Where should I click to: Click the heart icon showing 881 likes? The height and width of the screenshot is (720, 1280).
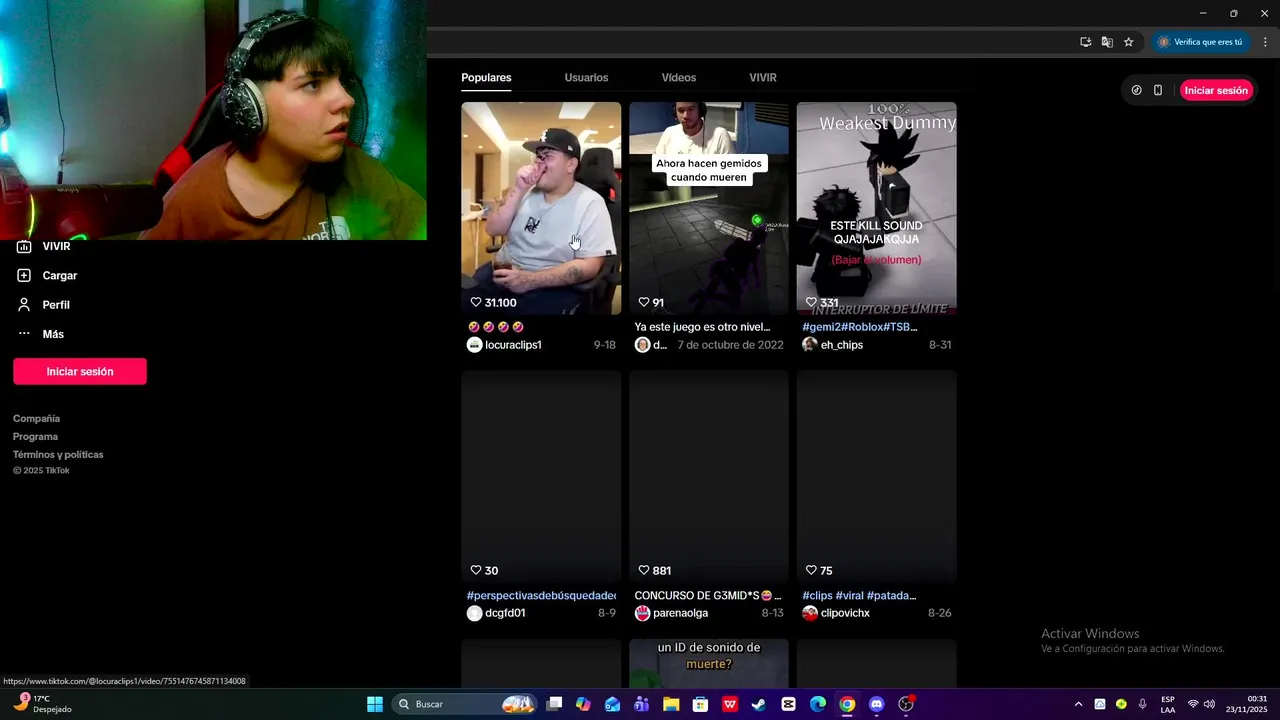[x=644, y=570]
